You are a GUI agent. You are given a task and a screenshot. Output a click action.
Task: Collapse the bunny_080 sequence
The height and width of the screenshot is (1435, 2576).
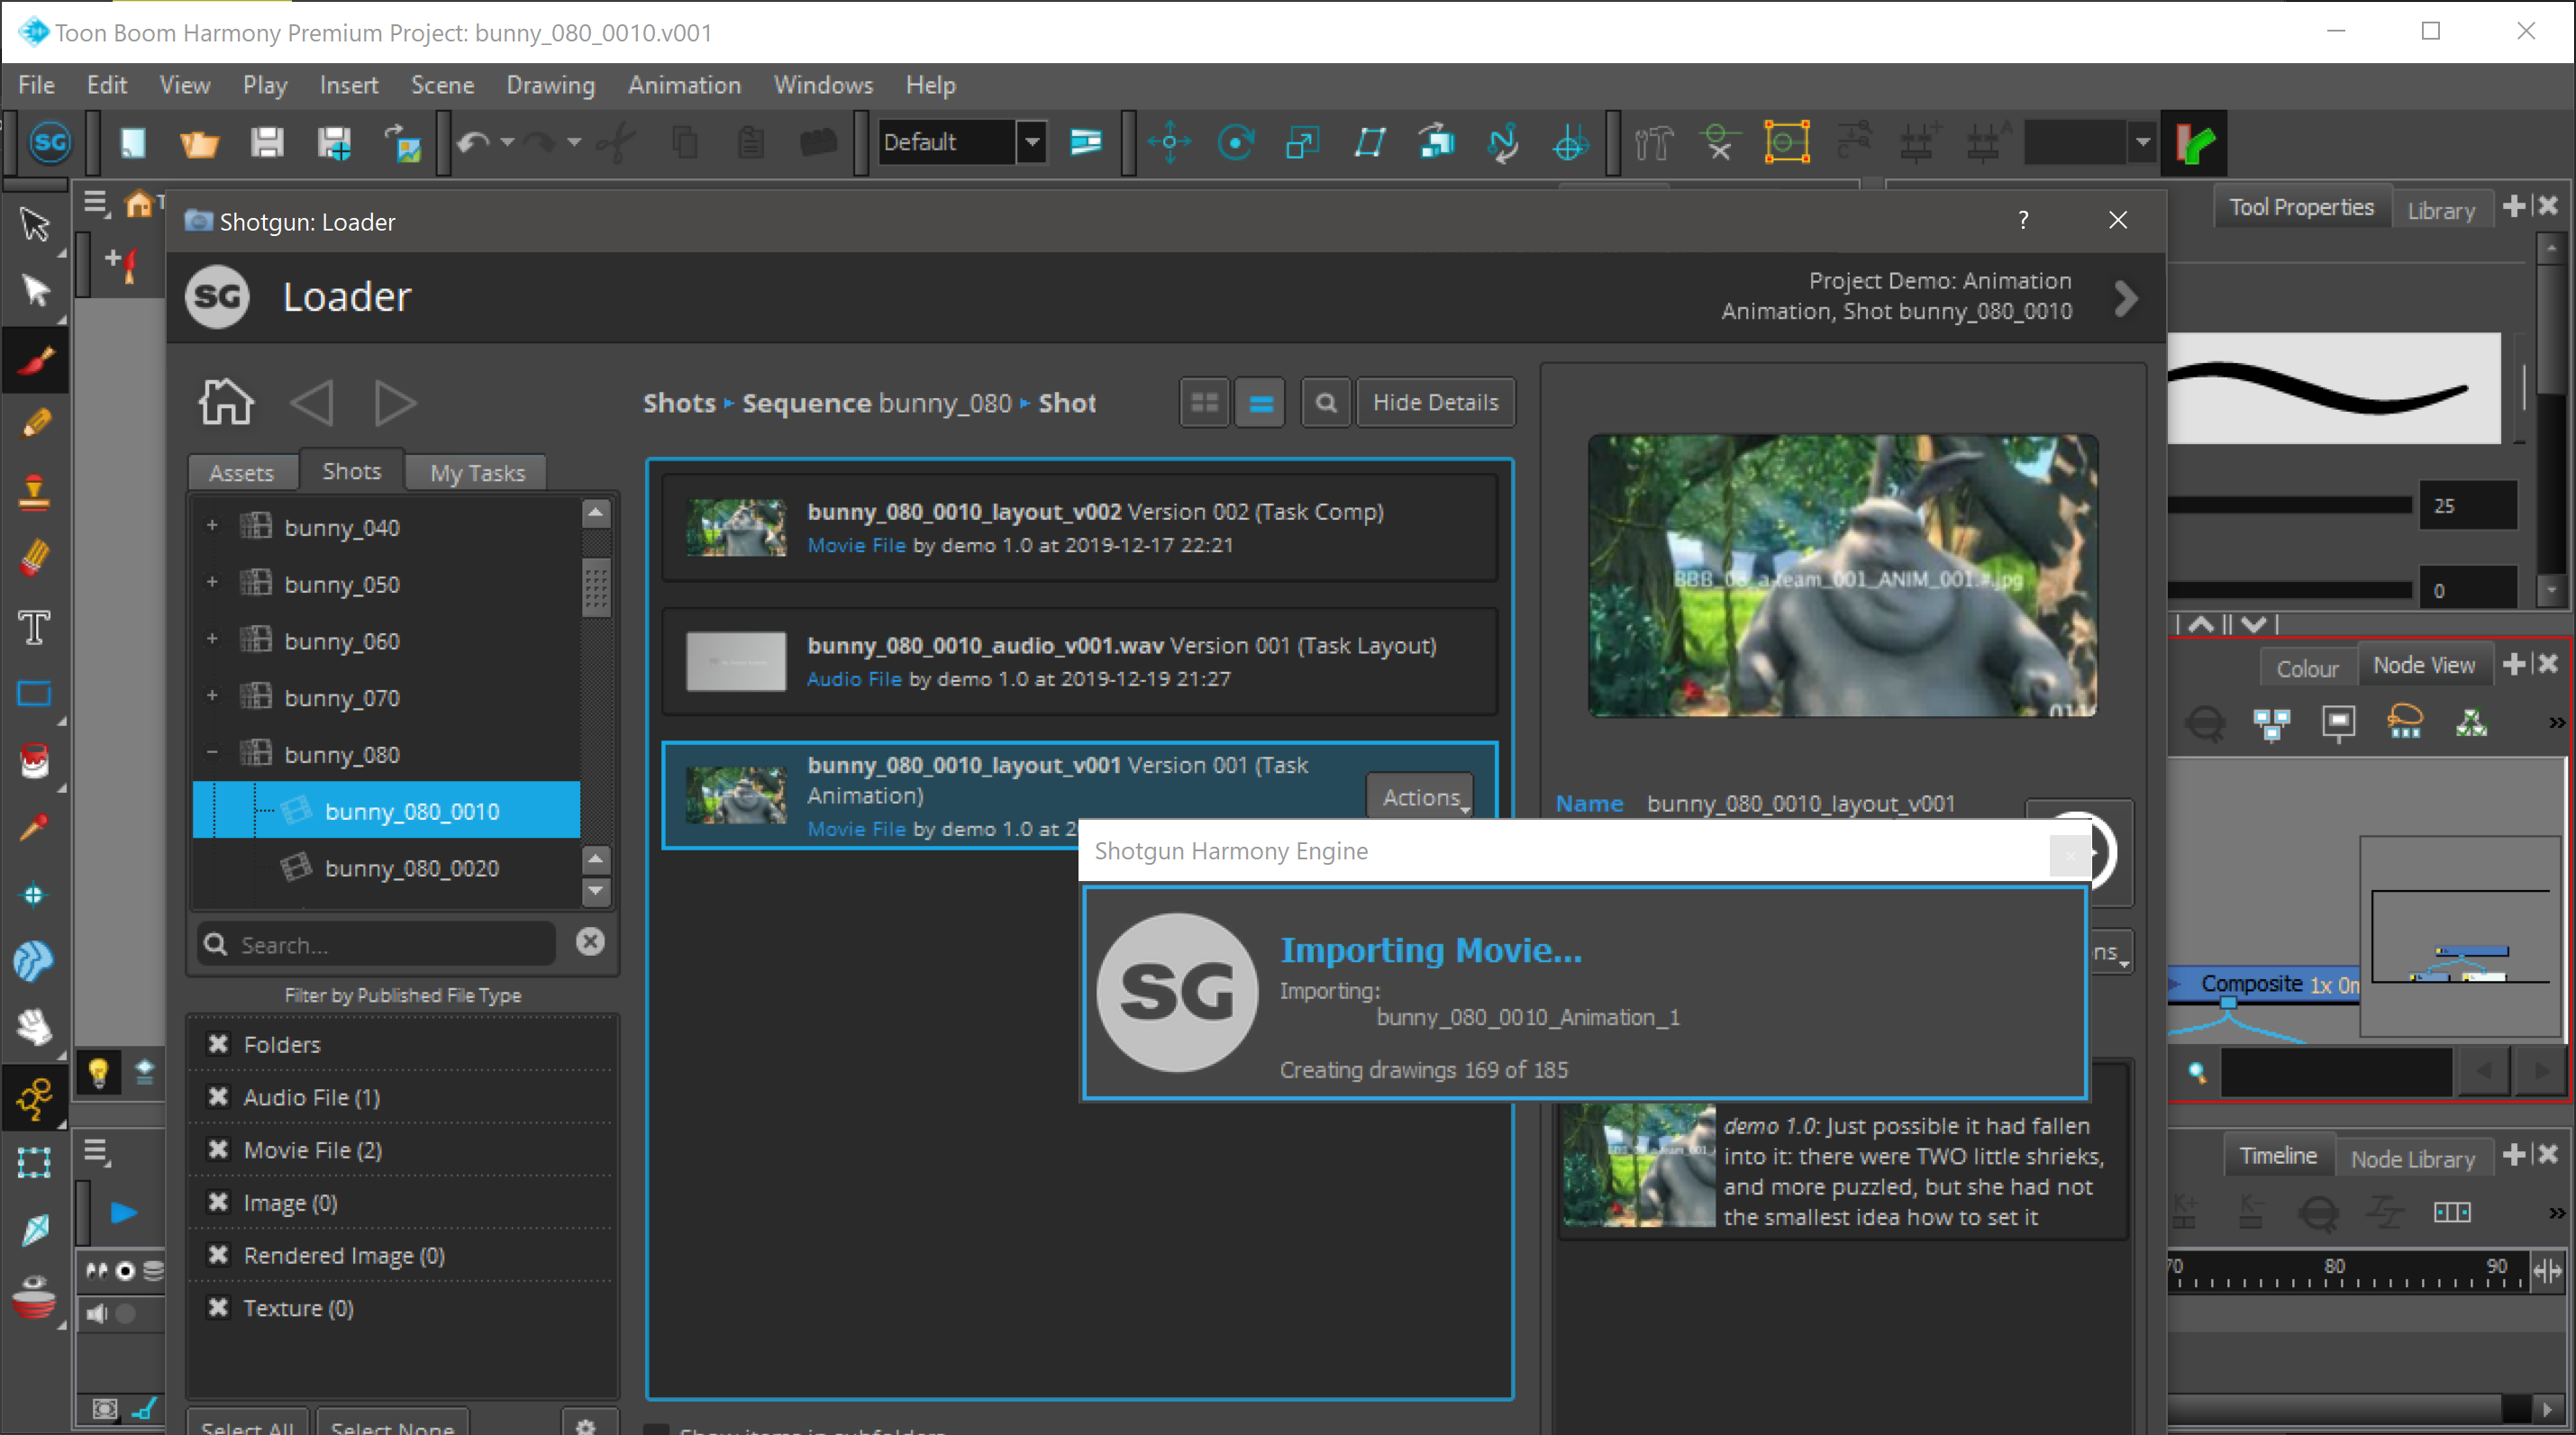pos(212,753)
